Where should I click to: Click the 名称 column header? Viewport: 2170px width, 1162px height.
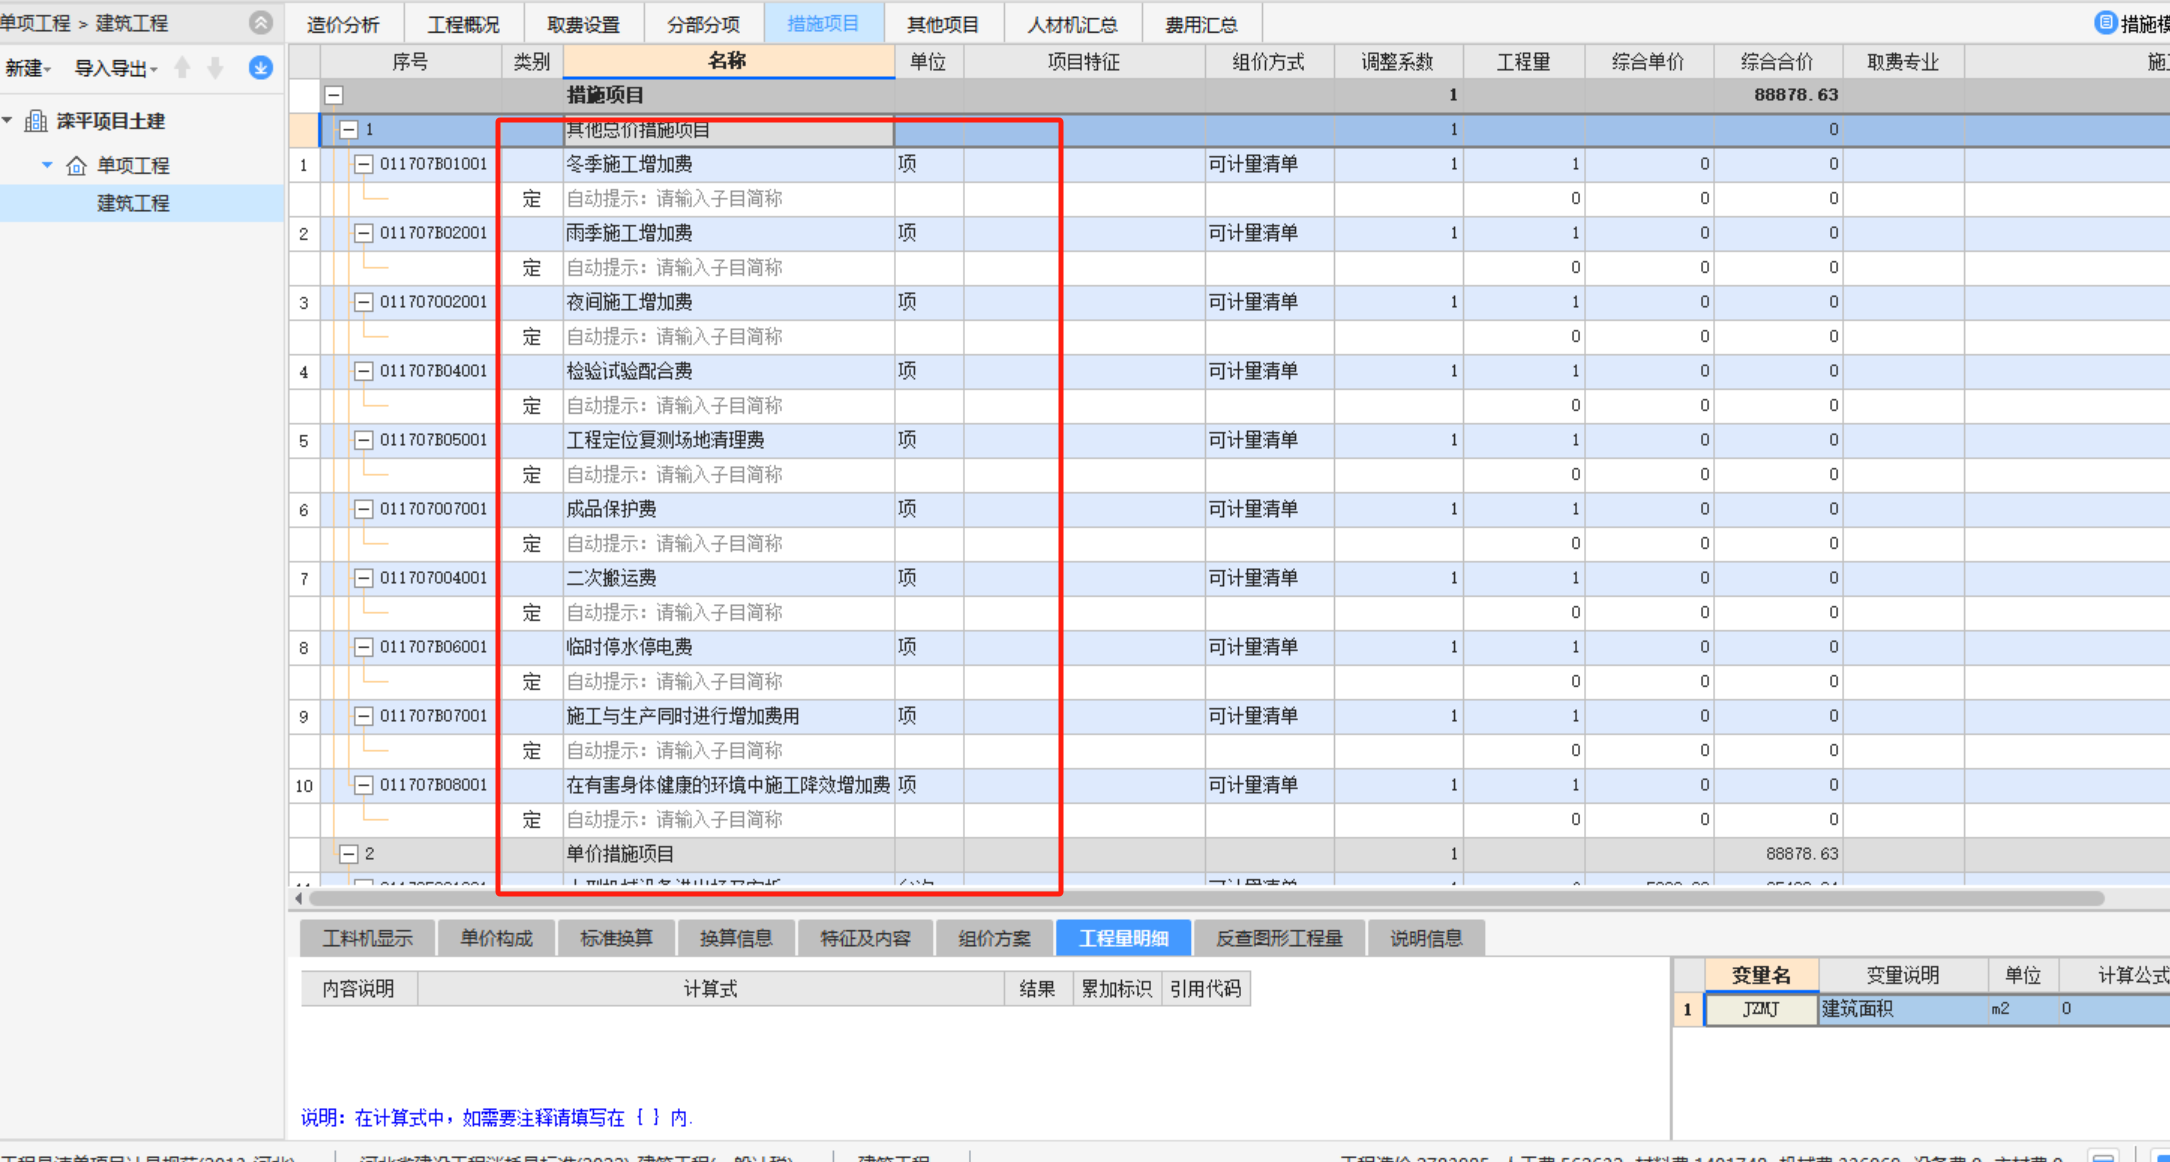(728, 61)
